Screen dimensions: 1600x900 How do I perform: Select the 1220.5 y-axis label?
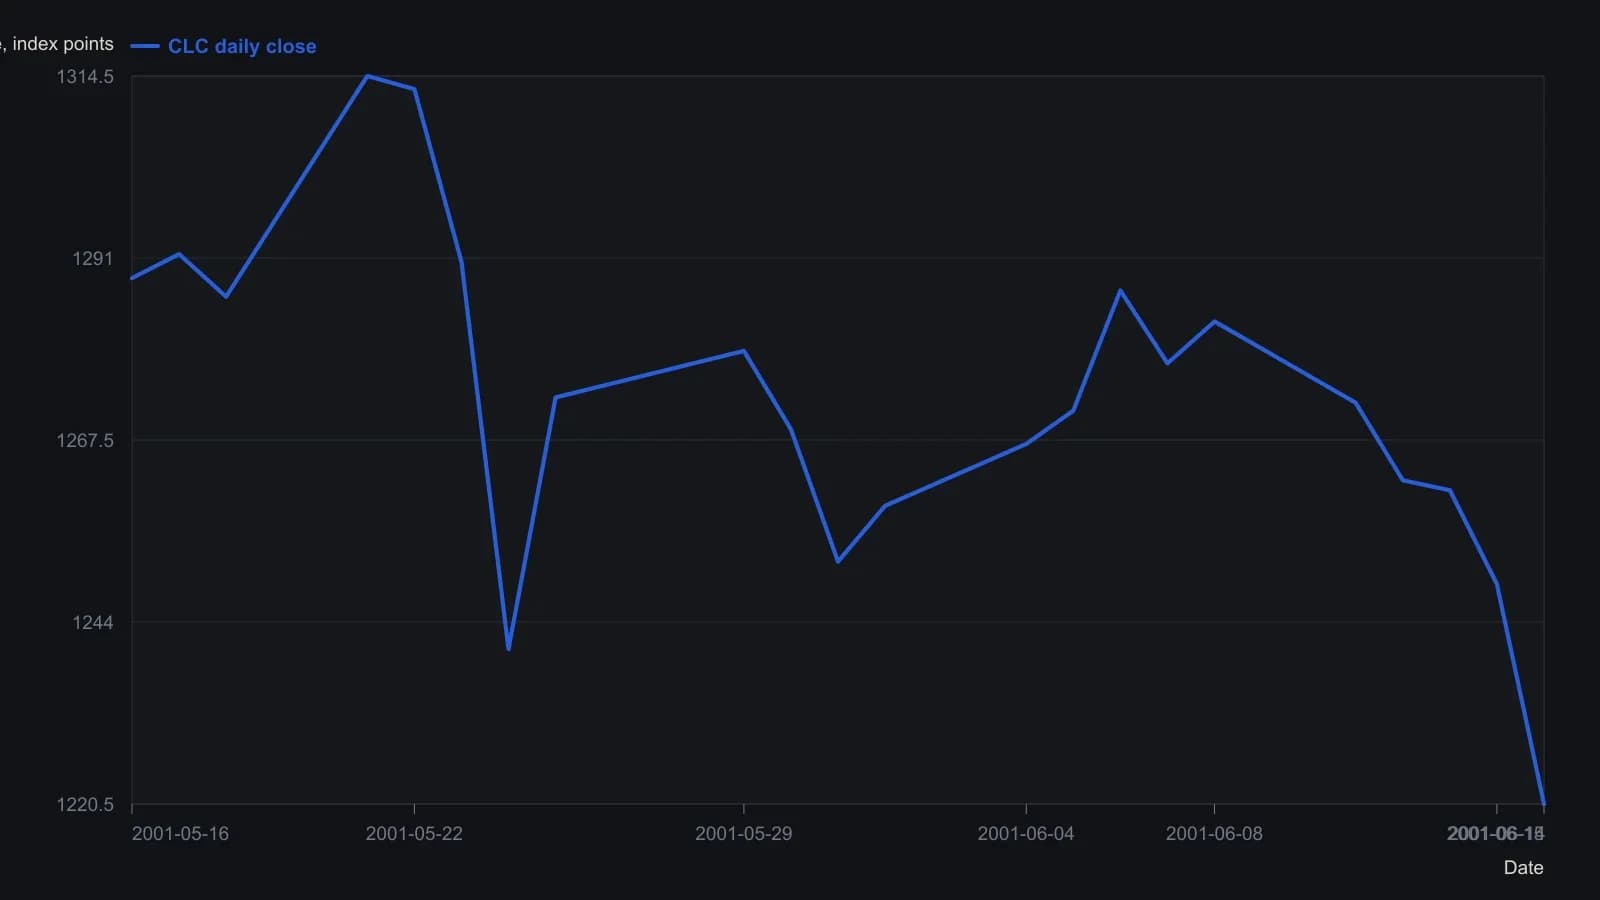click(85, 805)
